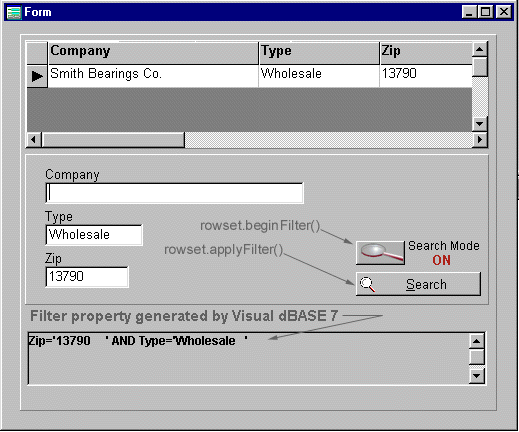Maximize the Form window

(x=486, y=12)
